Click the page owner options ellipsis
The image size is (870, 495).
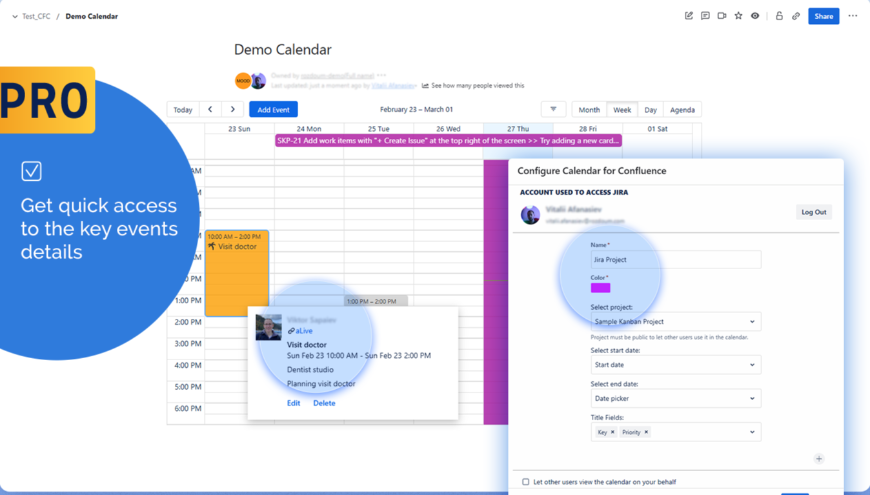pyautogui.click(x=381, y=75)
